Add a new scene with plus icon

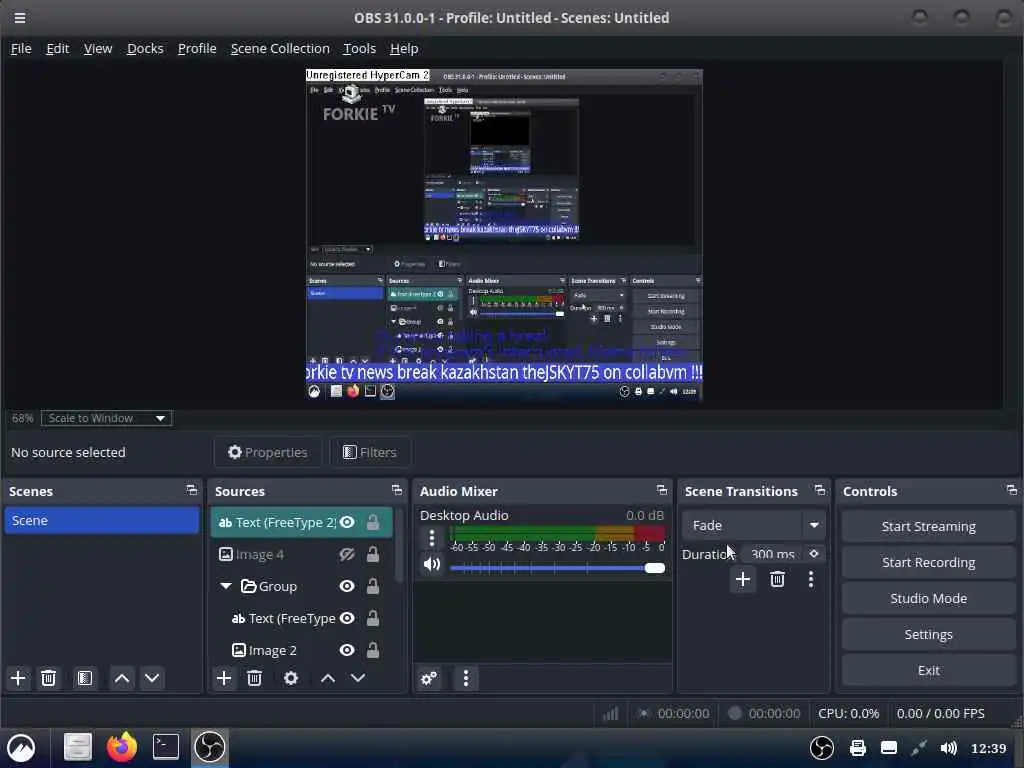pyautogui.click(x=18, y=678)
